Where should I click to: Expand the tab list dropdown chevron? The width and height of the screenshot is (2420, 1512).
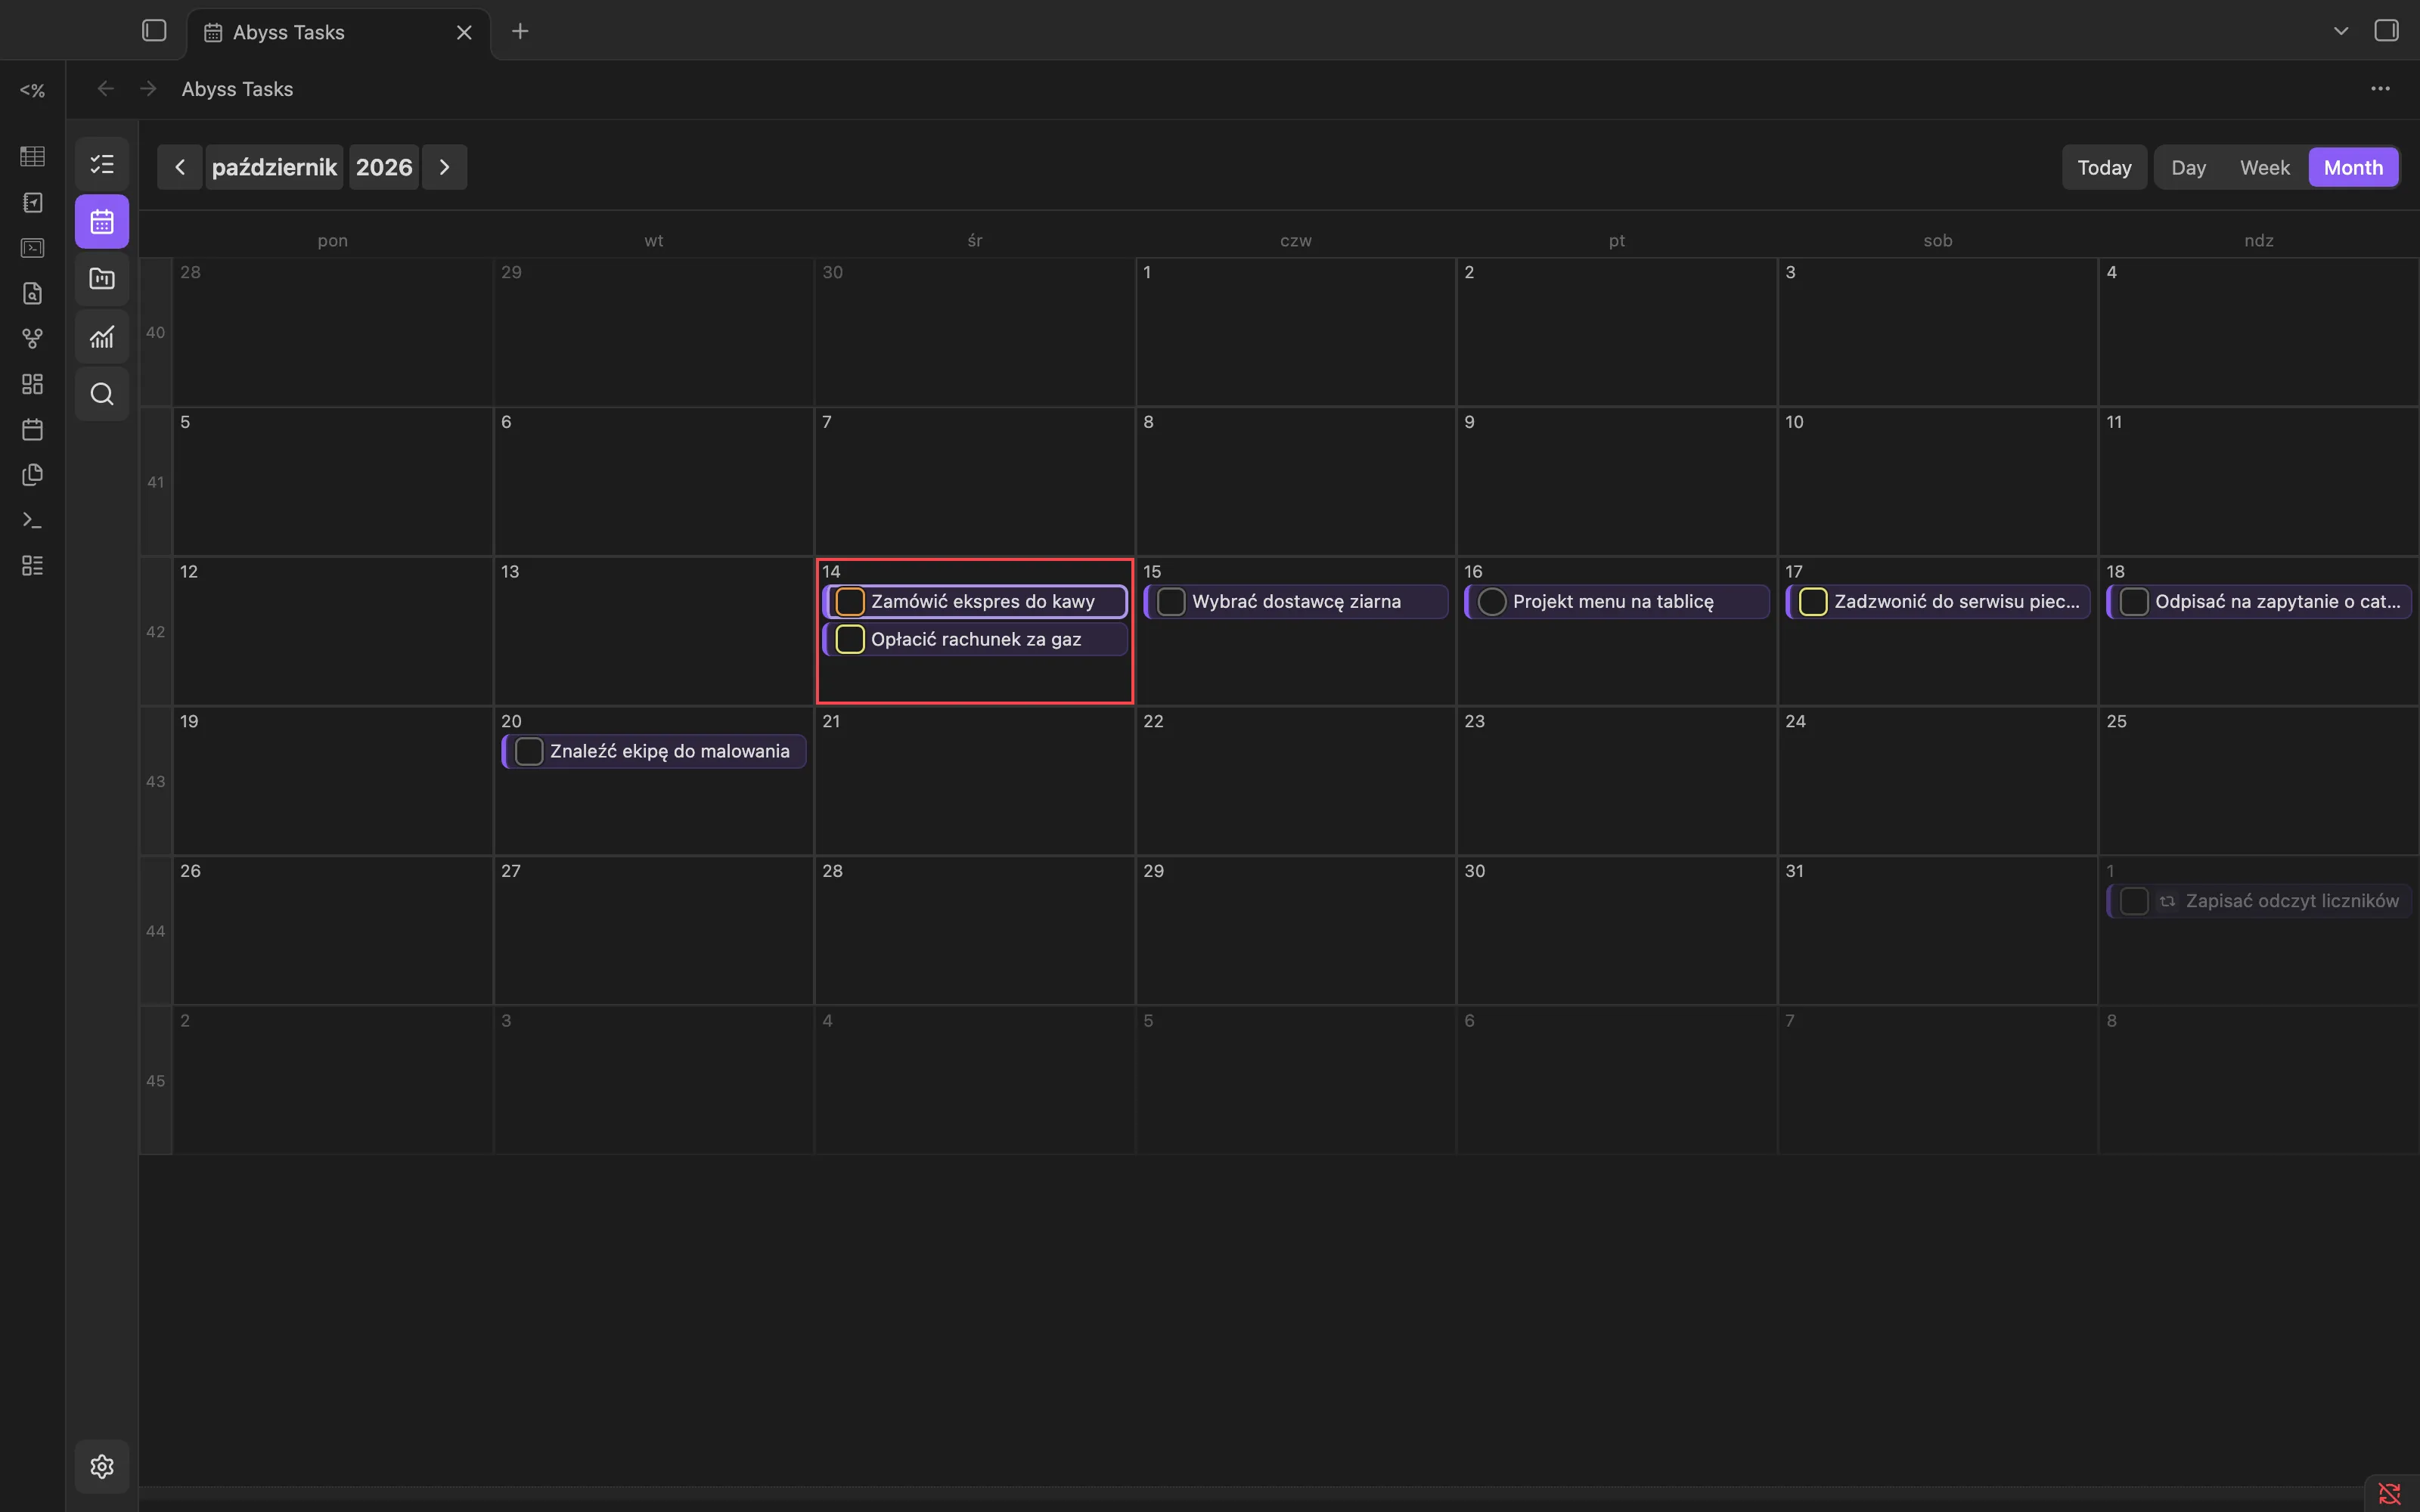[2340, 31]
